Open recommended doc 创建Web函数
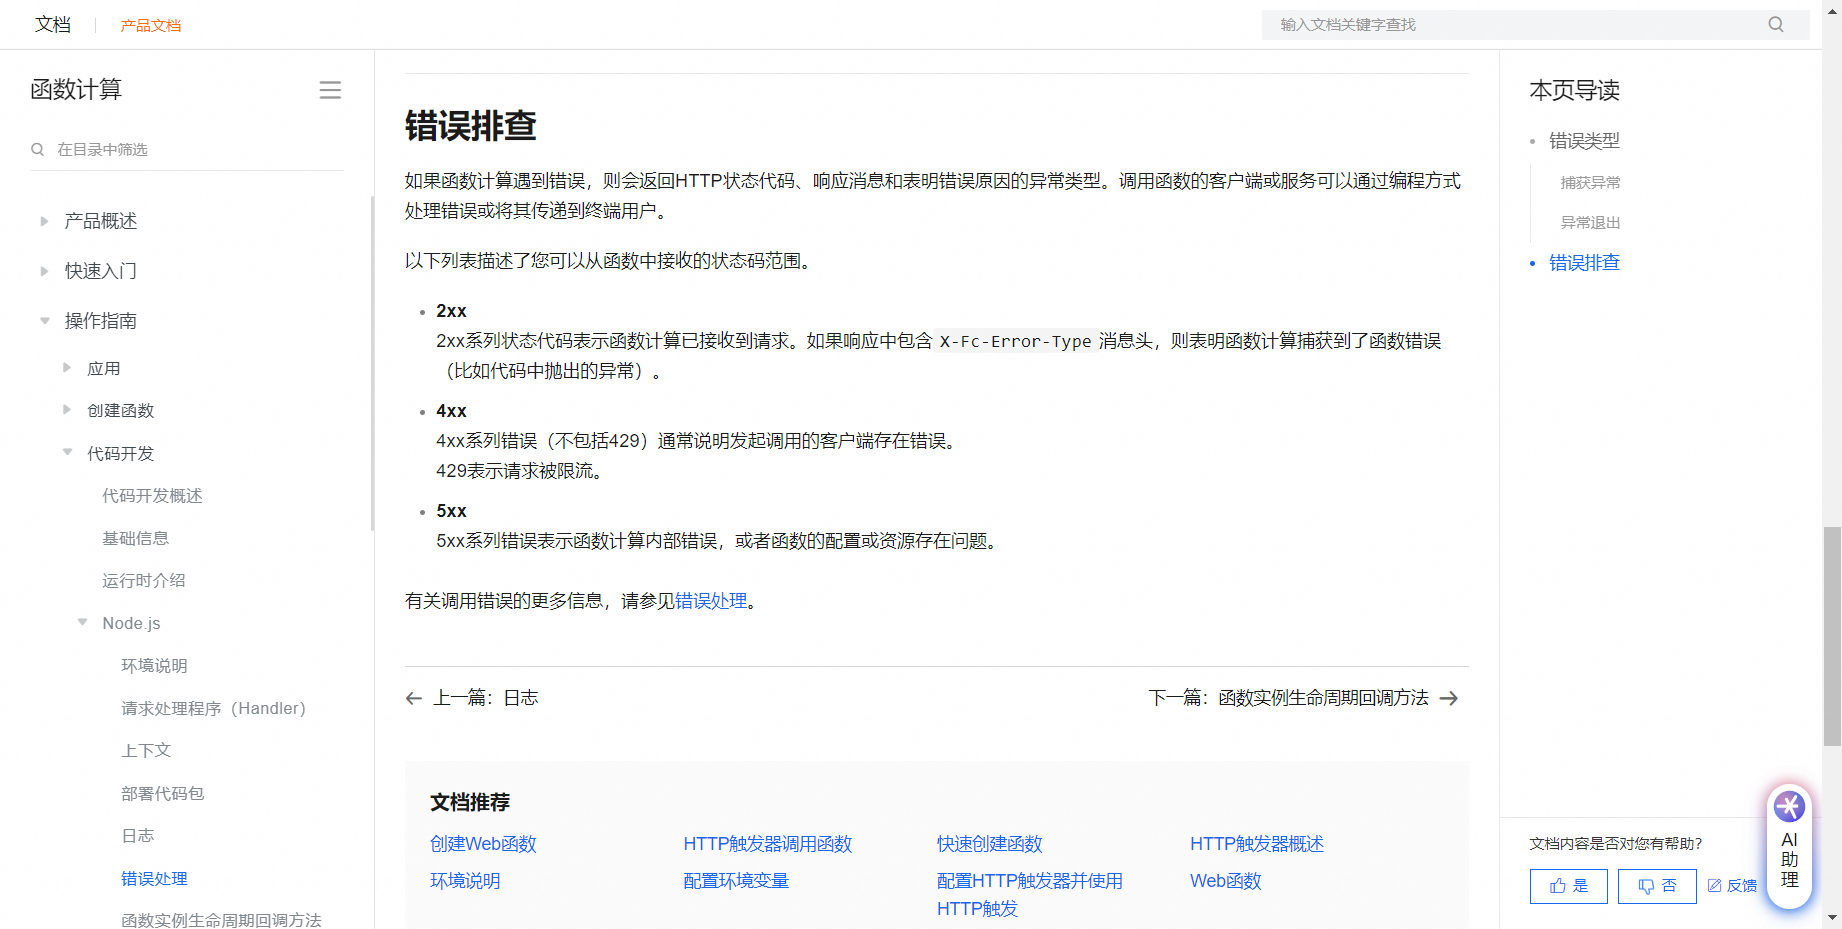This screenshot has height=929, width=1842. click(483, 844)
